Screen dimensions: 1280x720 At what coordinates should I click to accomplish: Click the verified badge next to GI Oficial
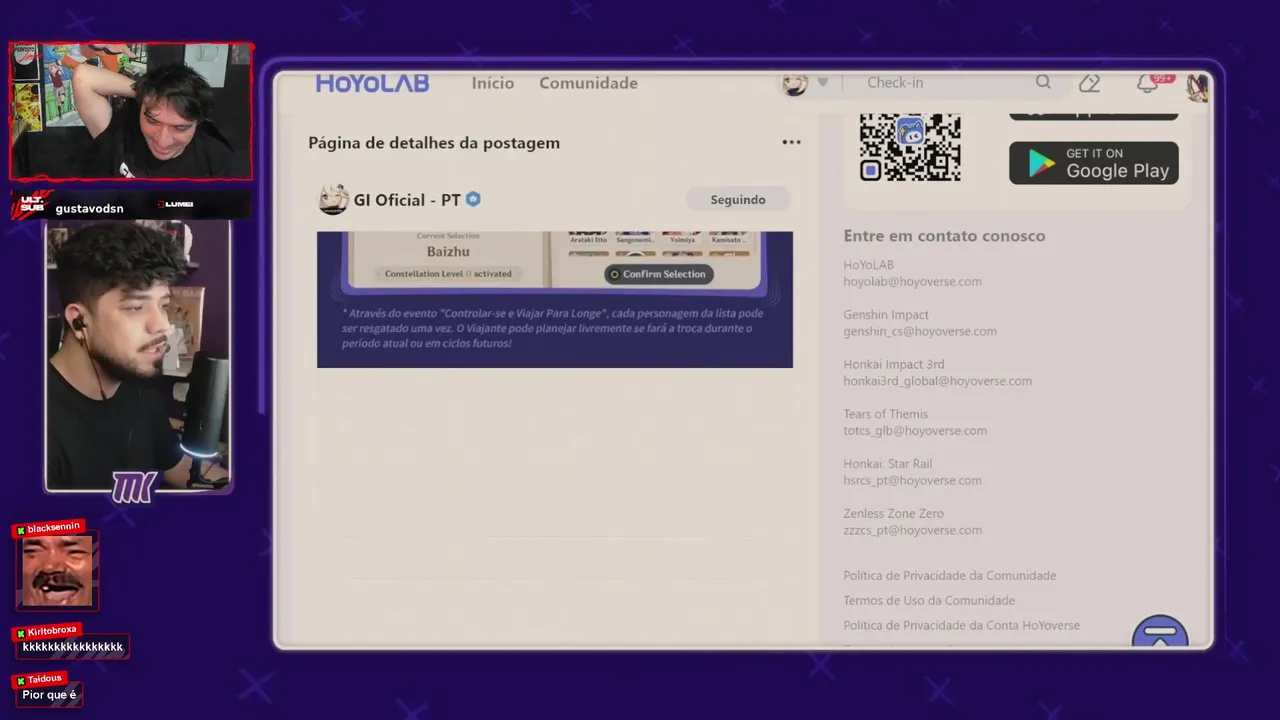(473, 199)
